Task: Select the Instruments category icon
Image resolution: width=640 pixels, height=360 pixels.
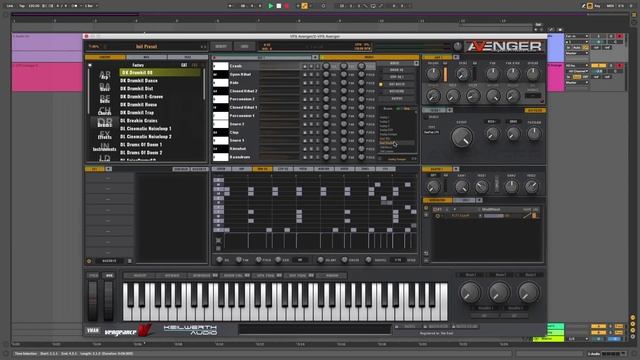Action: tap(105, 147)
